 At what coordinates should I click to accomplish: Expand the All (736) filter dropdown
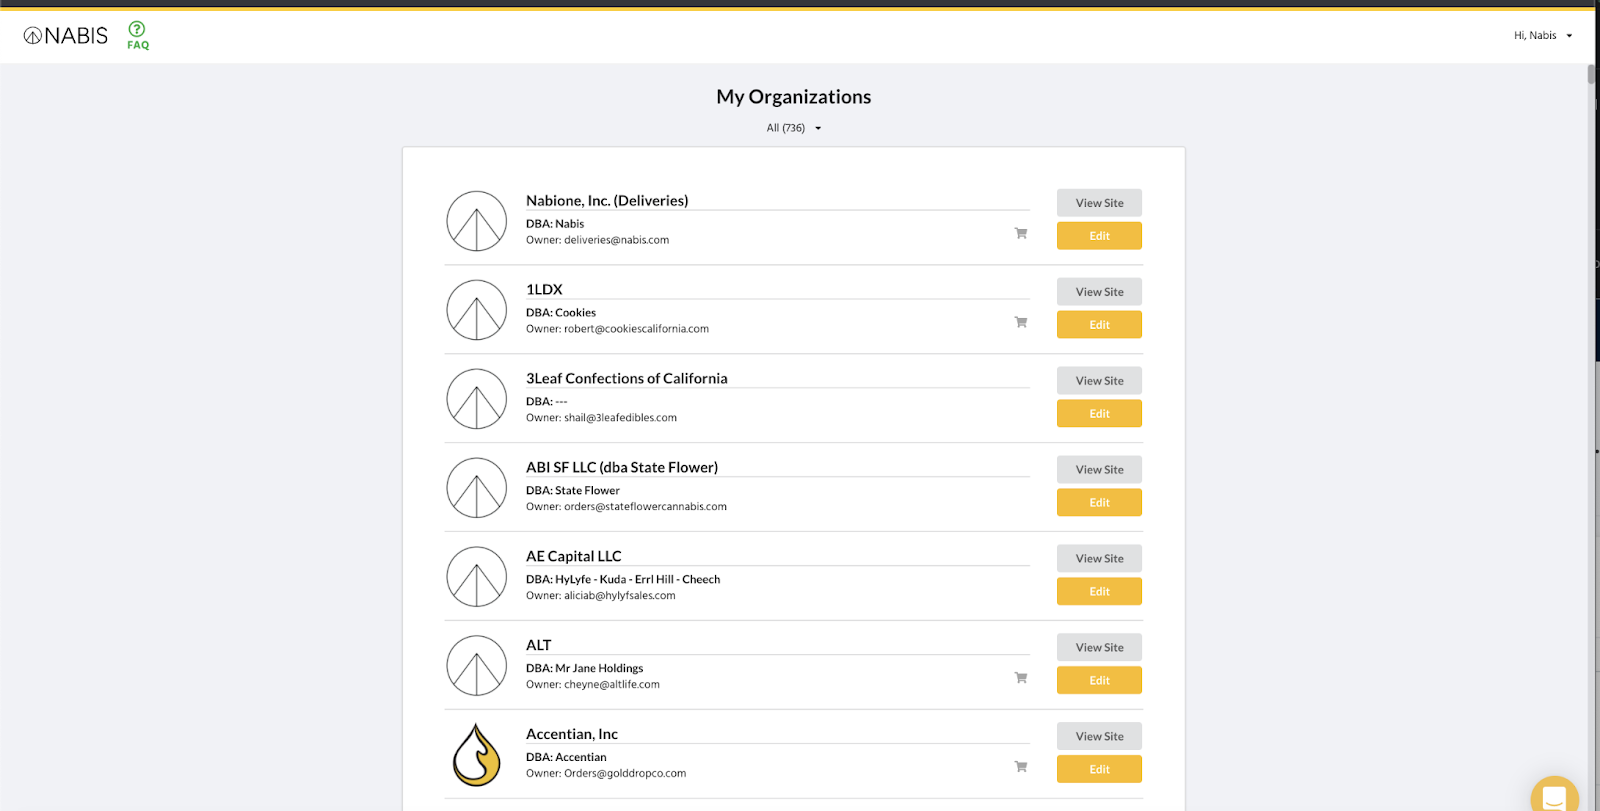793,128
